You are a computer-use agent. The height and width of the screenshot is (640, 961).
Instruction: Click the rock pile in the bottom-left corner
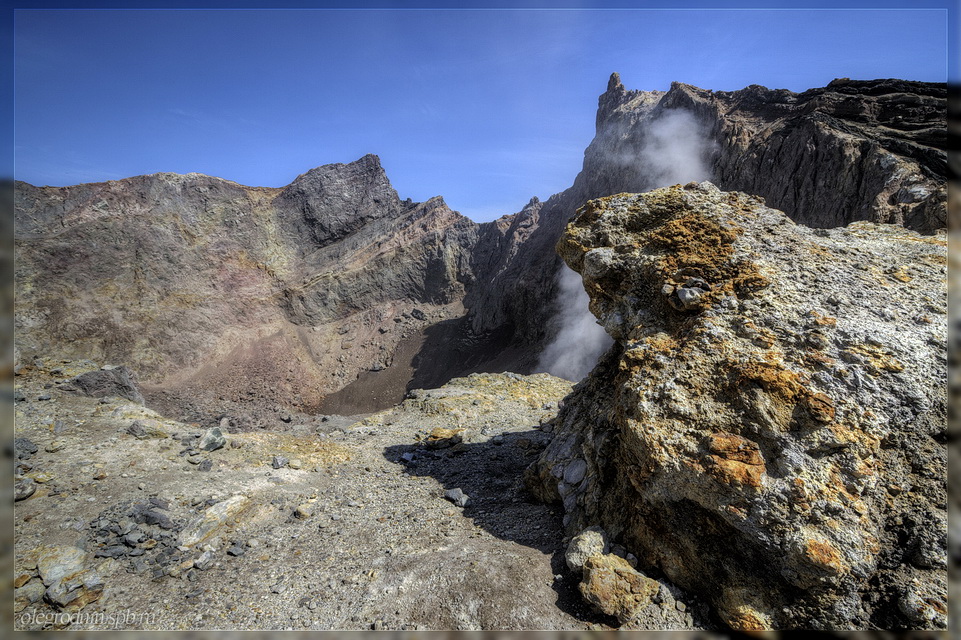point(62,585)
